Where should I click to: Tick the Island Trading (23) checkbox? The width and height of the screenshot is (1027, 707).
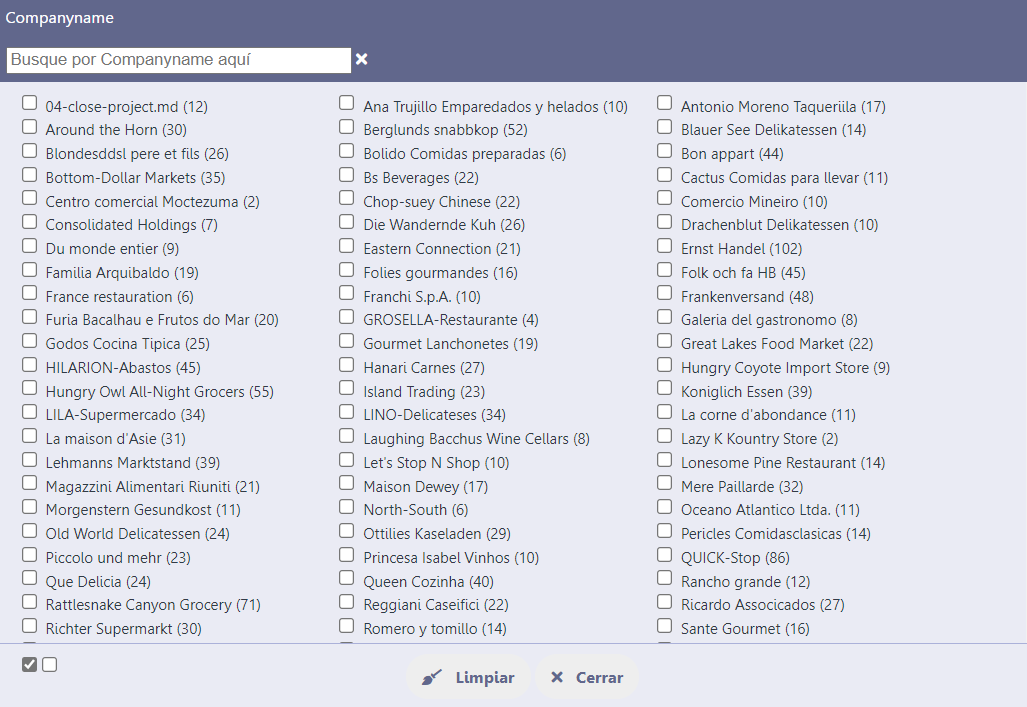pyautogui.click(x=347, y=389)
